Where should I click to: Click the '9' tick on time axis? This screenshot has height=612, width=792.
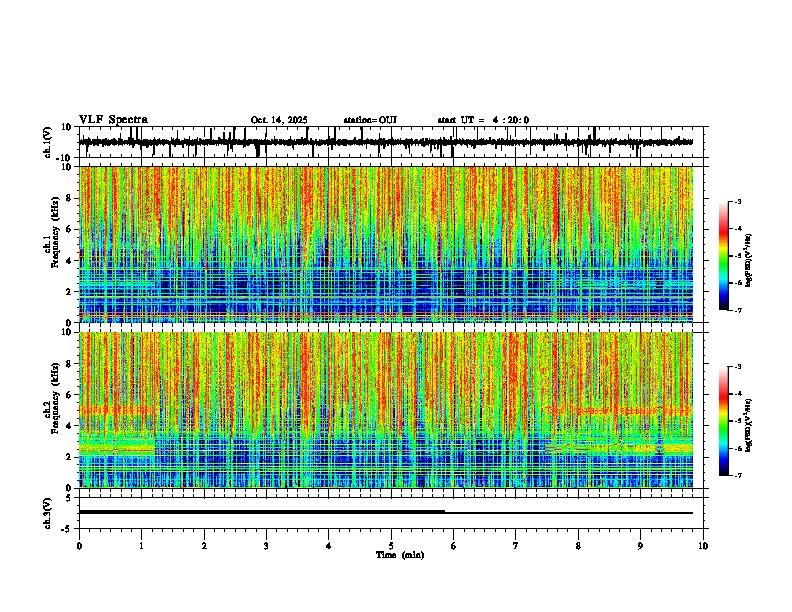point(640,546)
